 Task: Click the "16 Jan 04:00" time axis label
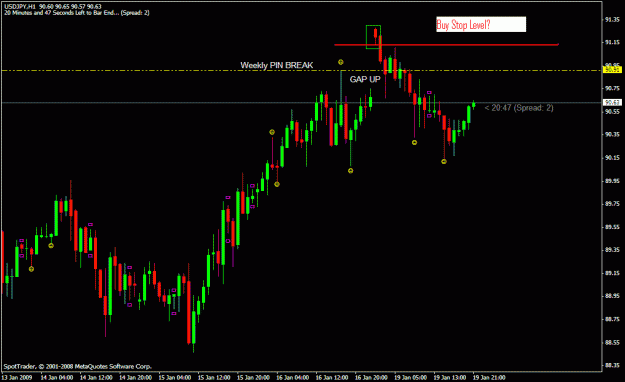tap(293, 377)
